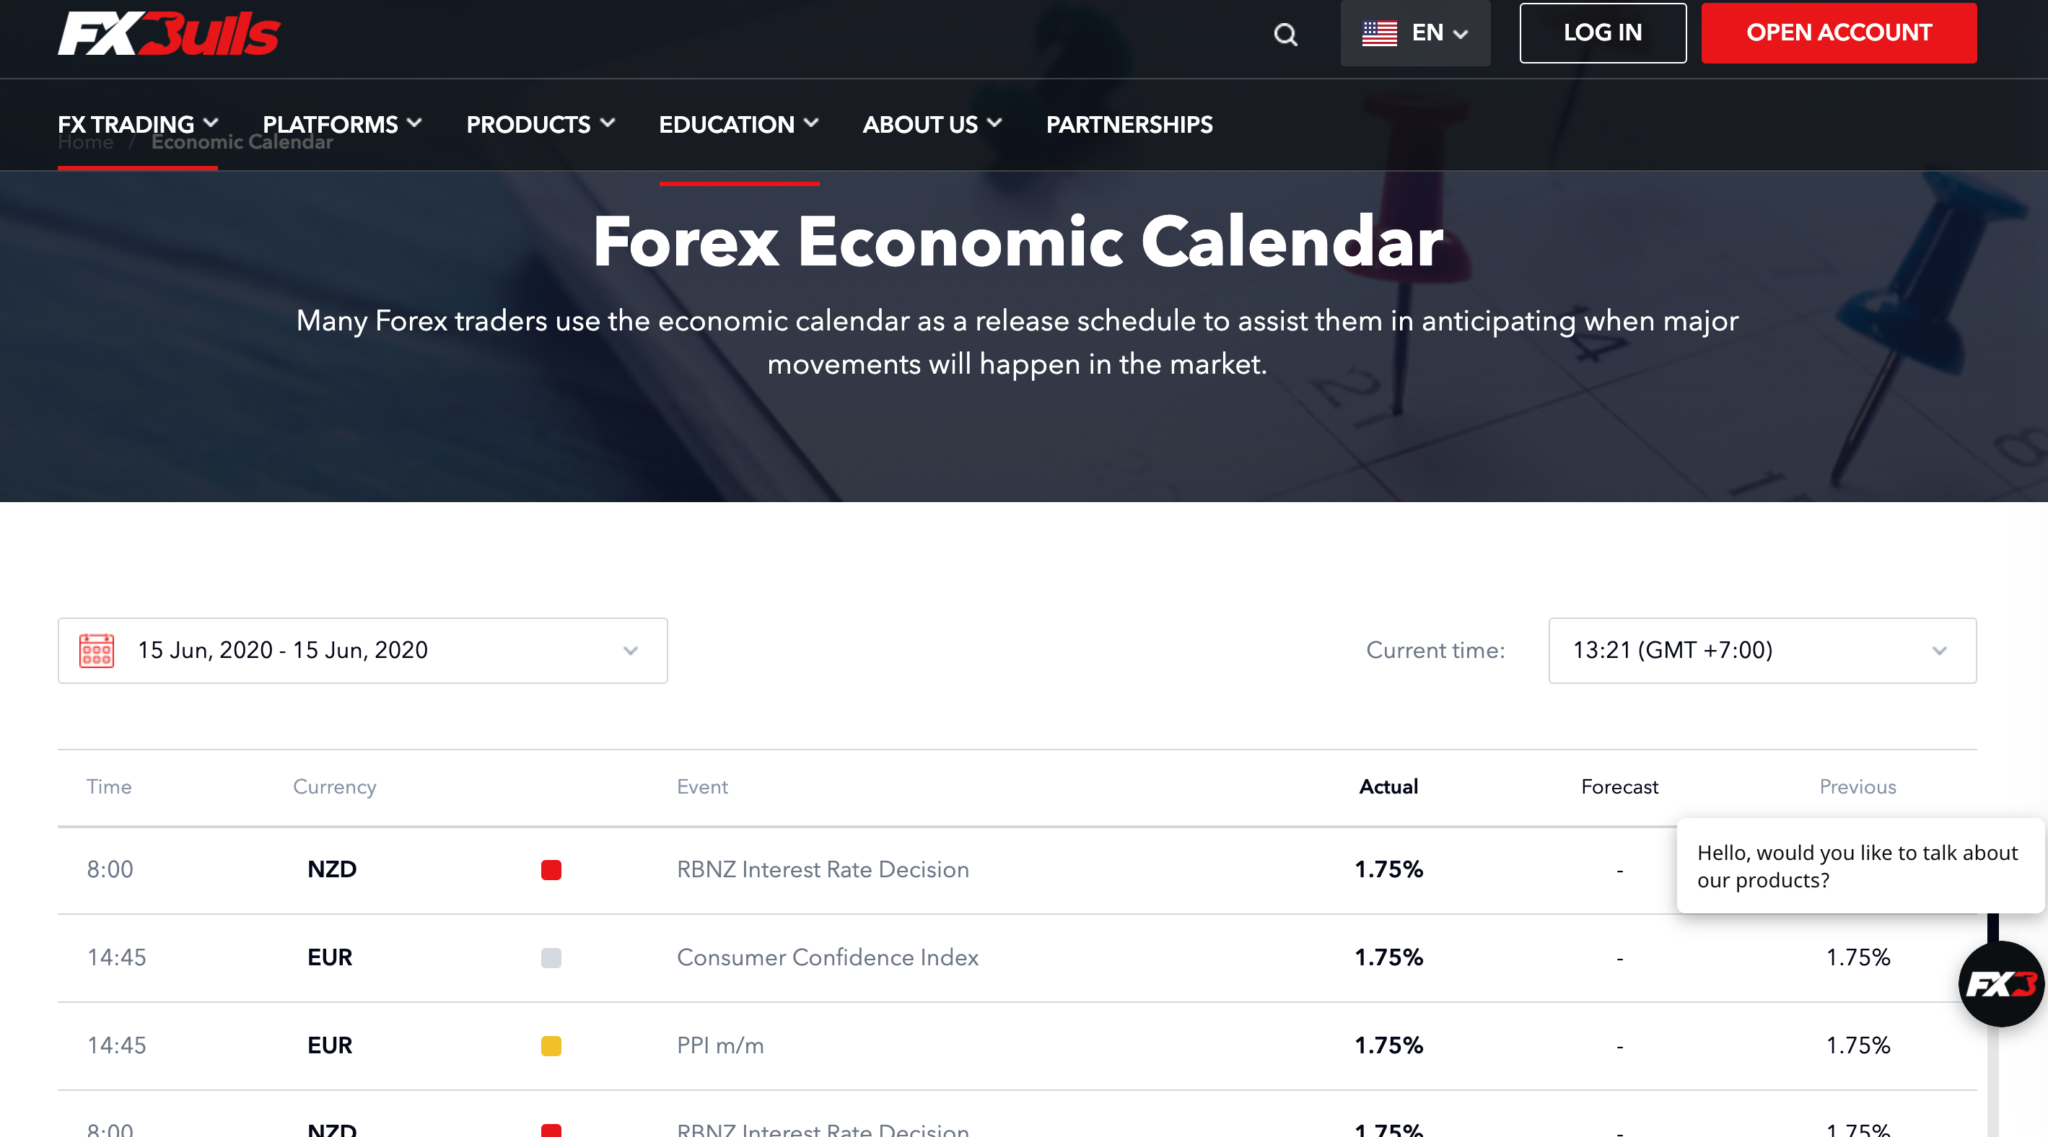Go to the PARTNERSHIPS page
2048x1137 pixels.
pos(1129,124)
